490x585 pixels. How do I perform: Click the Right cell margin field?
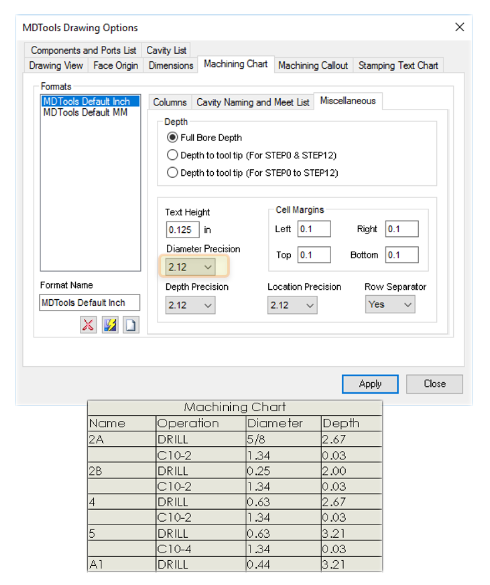coord(402,229)
